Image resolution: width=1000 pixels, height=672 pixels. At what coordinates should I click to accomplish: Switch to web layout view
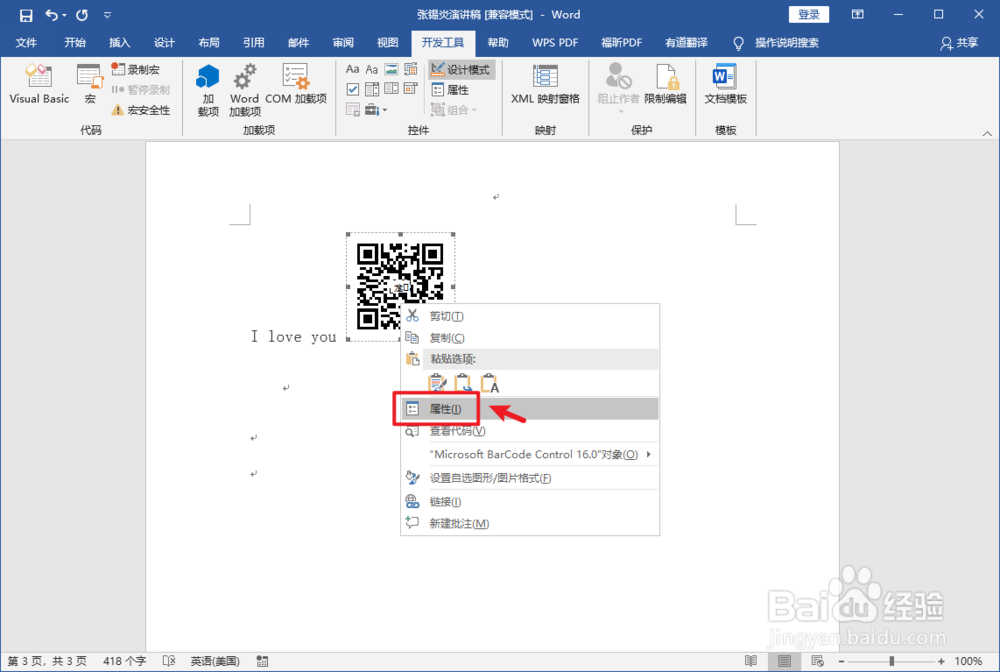tap(818, 661)
